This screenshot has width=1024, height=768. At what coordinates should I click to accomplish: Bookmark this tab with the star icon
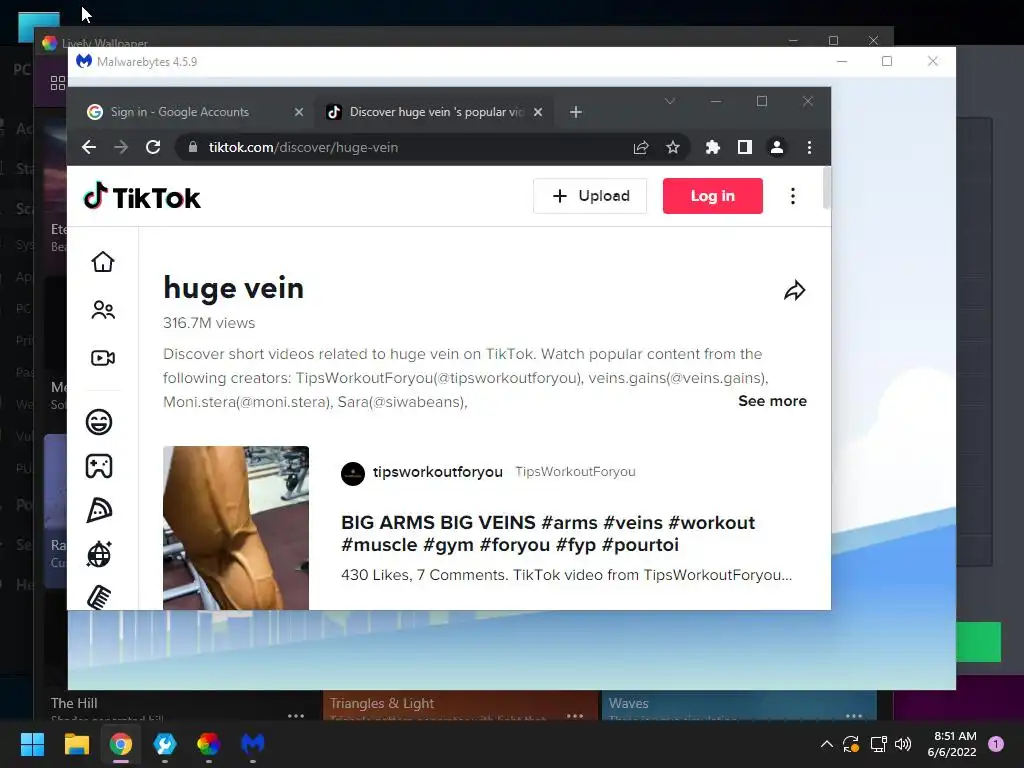[673, 148]
